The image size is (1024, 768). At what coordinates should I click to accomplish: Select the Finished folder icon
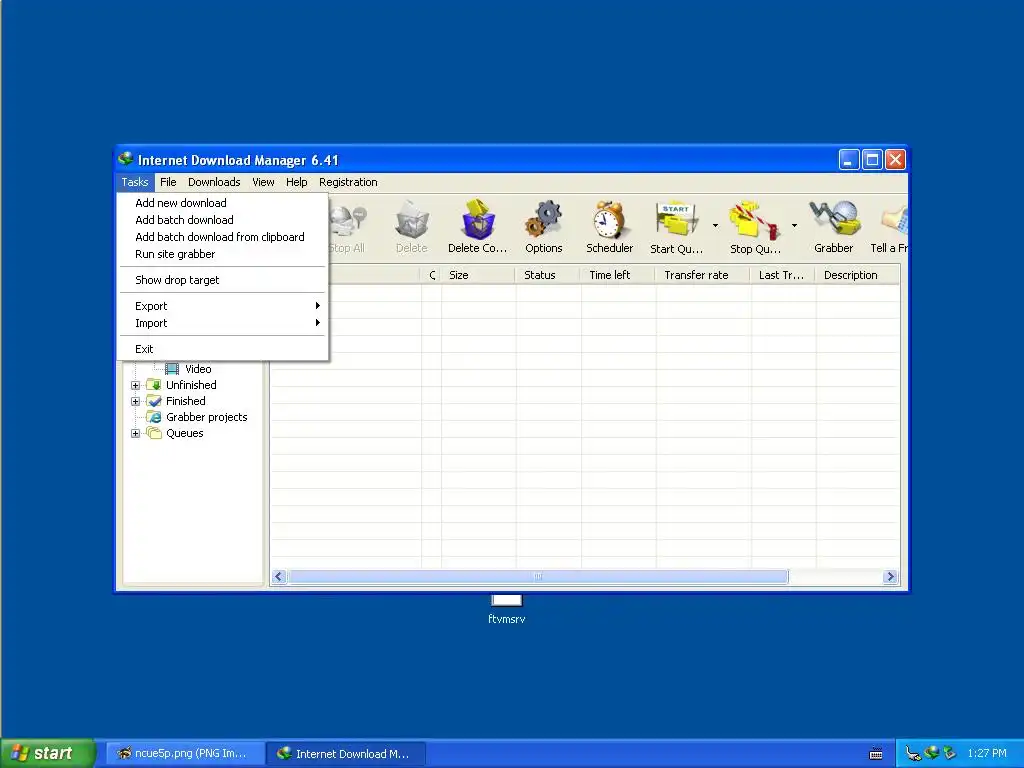(x=153, y=401)
